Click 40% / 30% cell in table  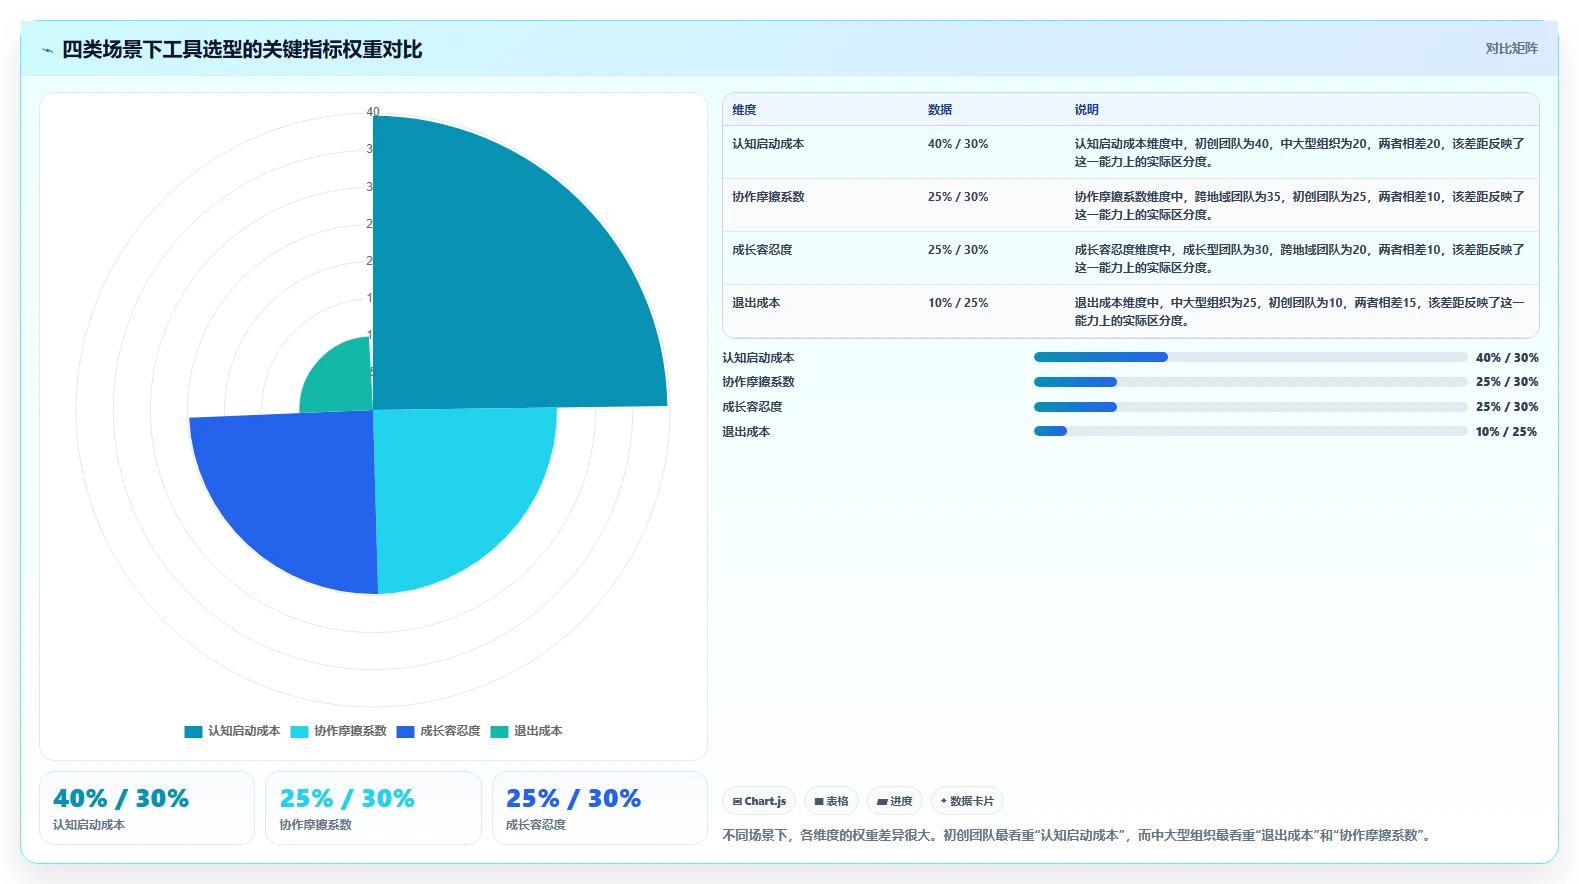958,144
